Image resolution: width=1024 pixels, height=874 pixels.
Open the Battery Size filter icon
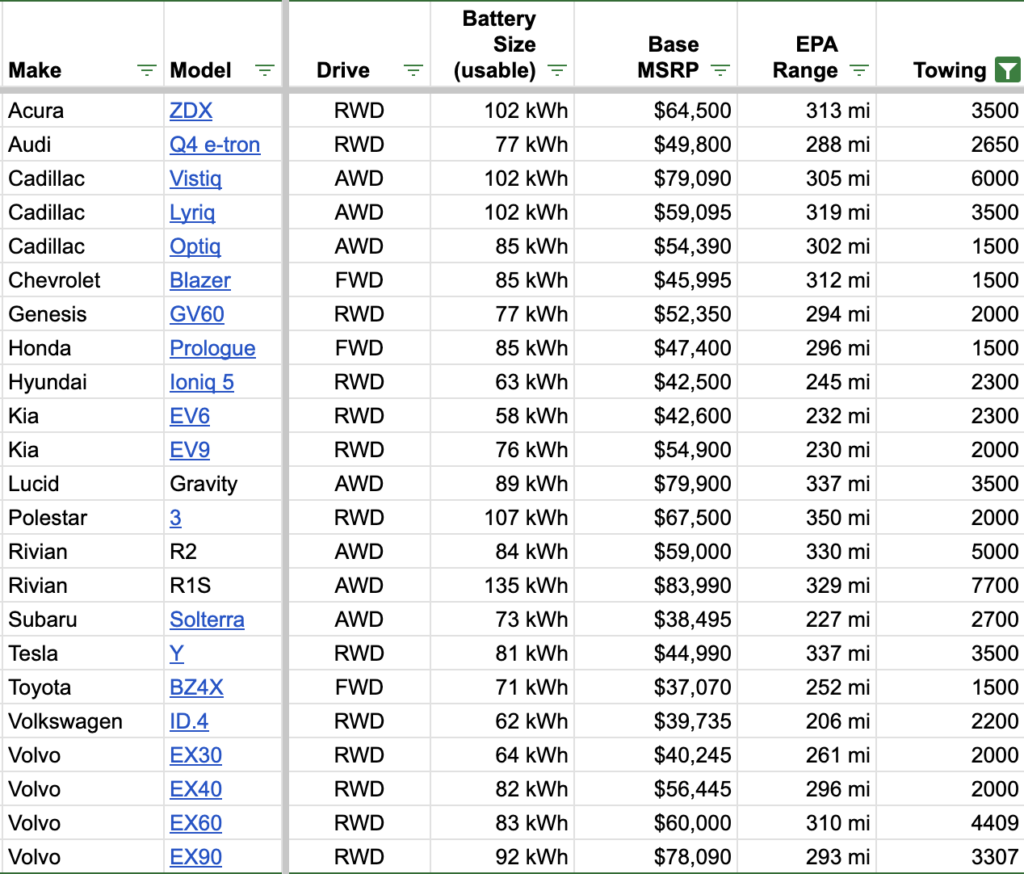(557, 70)
